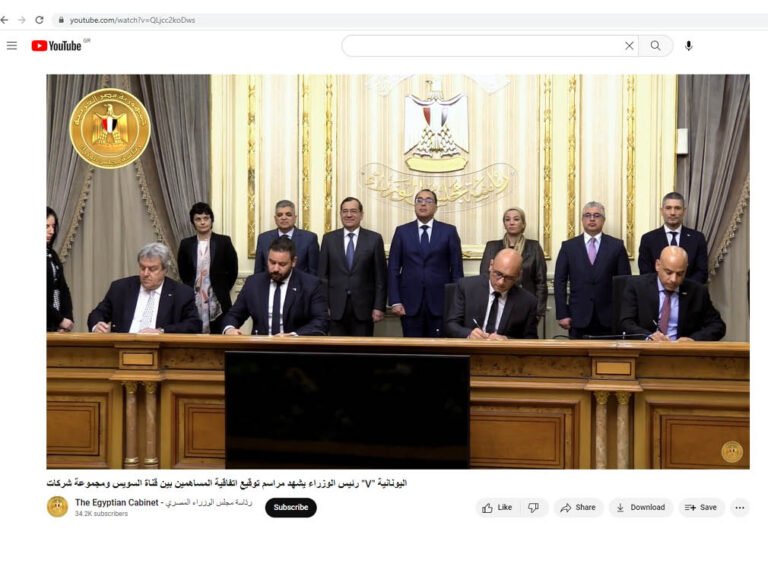Open the three-dot more actions menu
The width and height of the screenshot is (768, 576).
(740, 507)
